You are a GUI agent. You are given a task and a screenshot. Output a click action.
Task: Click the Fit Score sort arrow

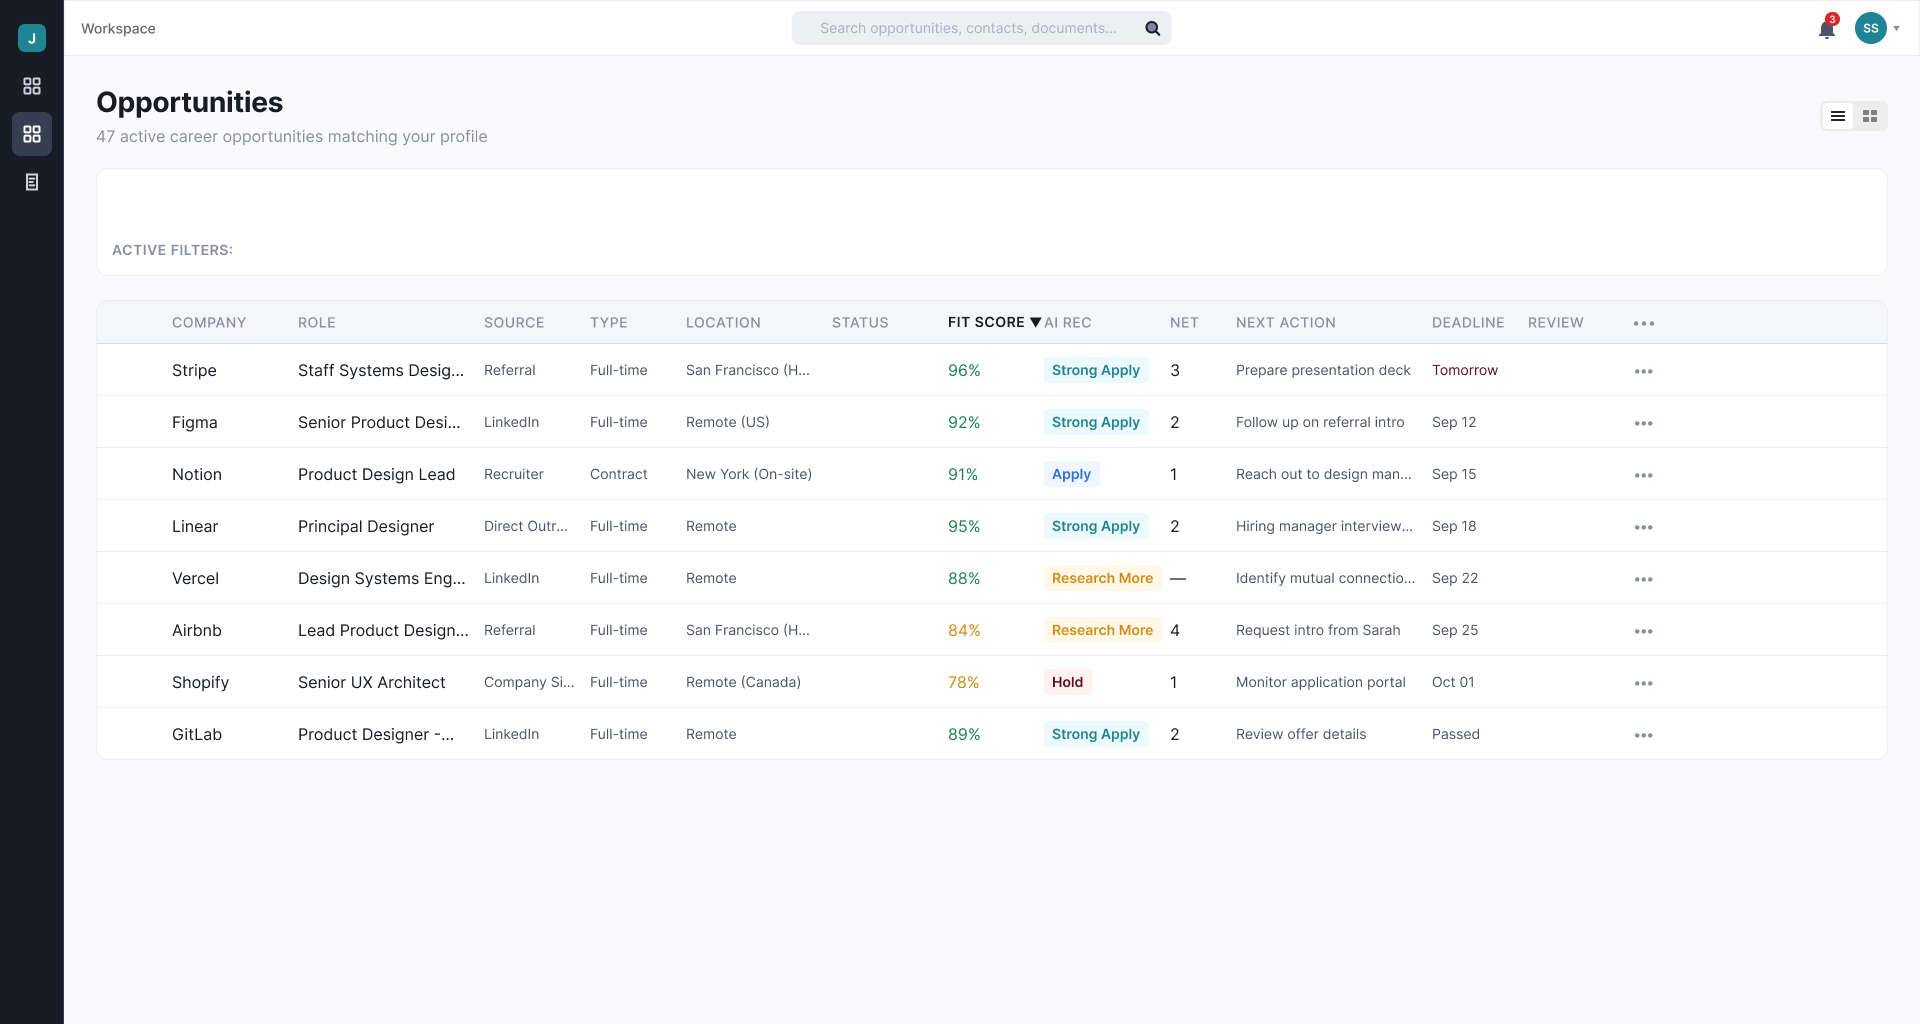[1035, 322]
